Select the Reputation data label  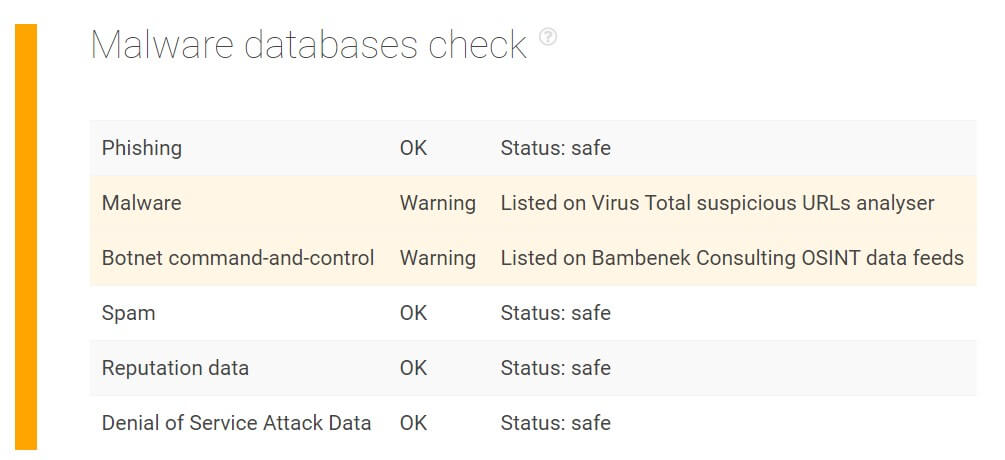coord(175,368)
